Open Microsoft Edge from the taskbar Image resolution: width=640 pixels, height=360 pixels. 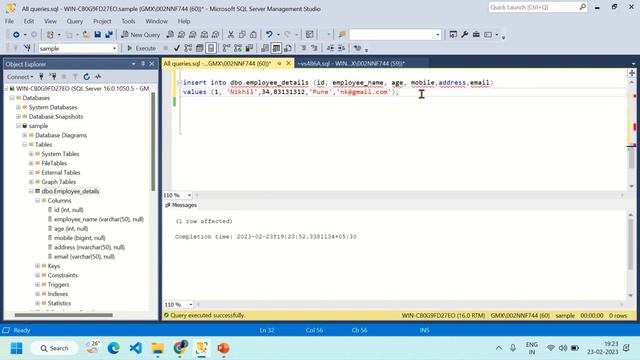click(114, 348)
